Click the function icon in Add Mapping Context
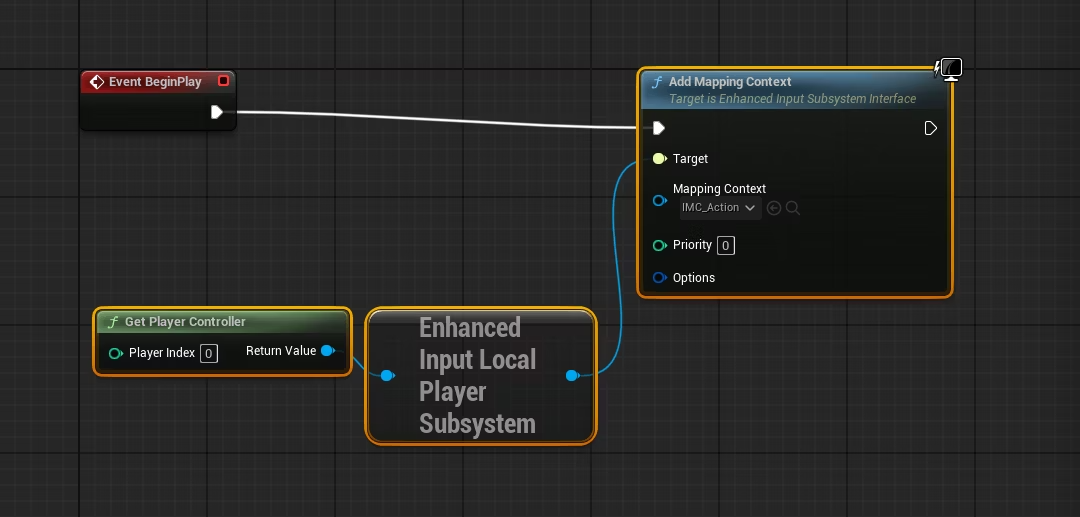Screen dimensions: 1080x517 click(656, 82)
